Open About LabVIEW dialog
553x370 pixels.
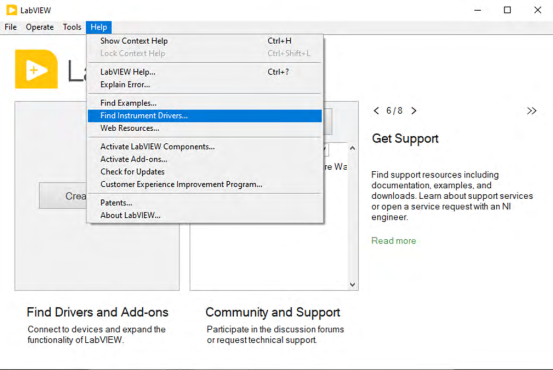[205, 216]
